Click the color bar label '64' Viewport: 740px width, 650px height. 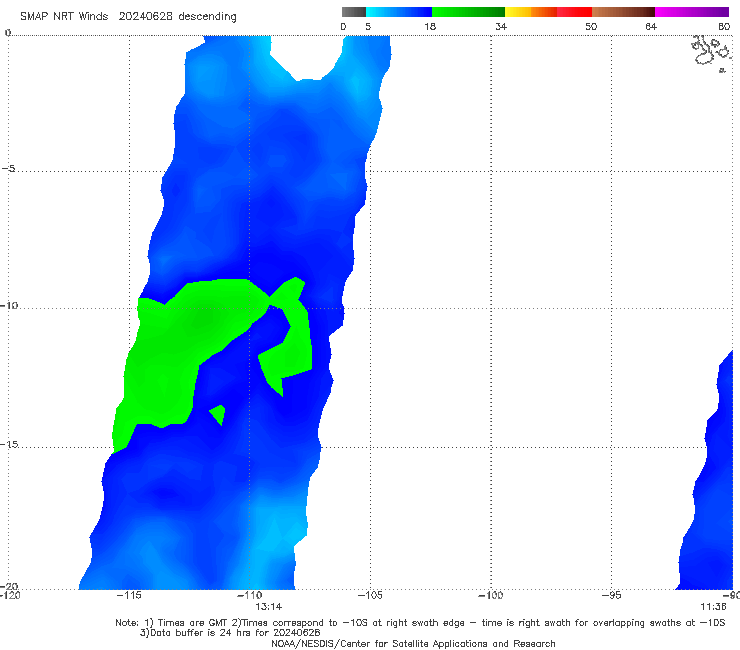[x=651, y=26]
